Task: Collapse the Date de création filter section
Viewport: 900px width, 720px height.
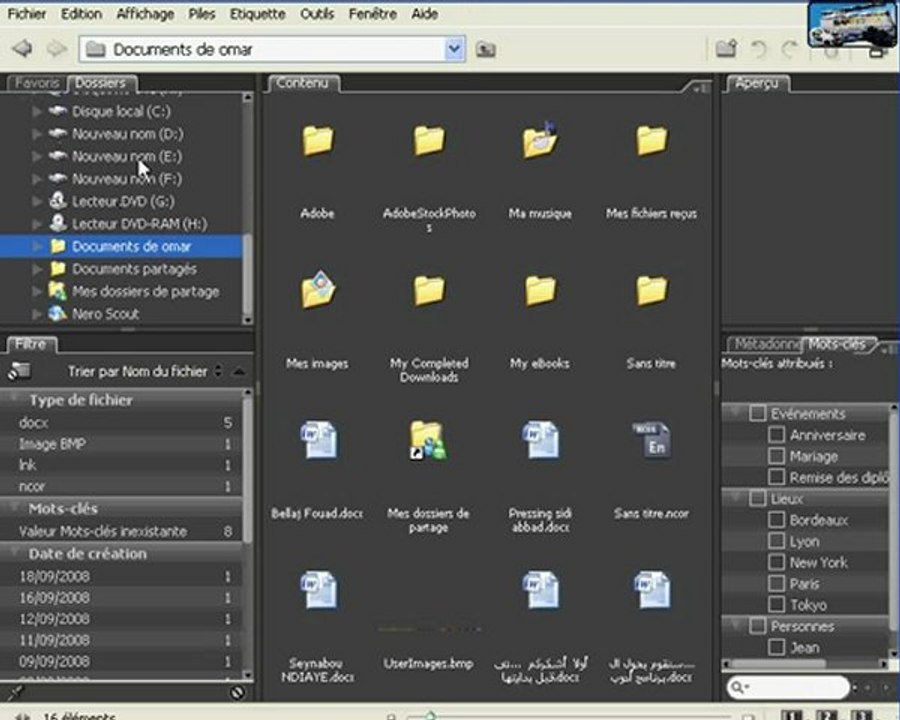Action: (13, 553)
